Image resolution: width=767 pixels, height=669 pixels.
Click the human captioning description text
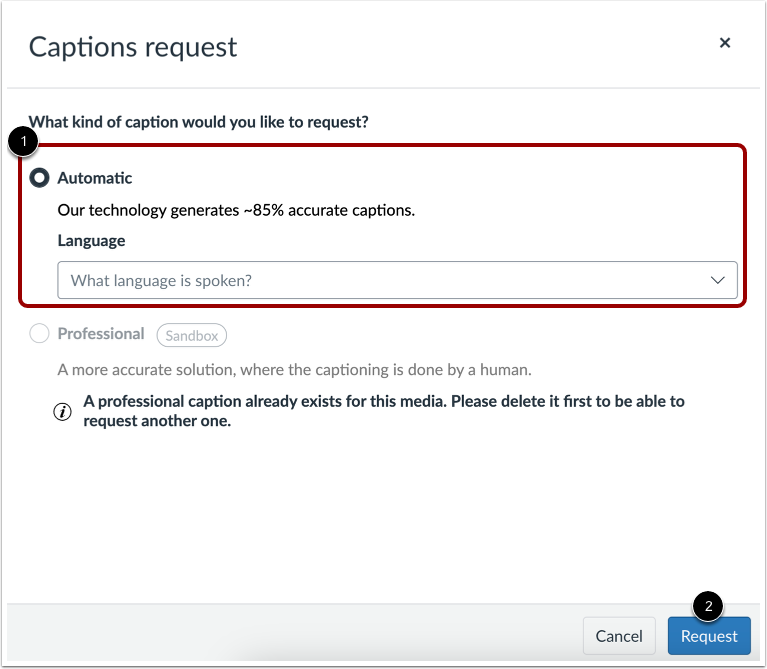click(x=294, y=370)
